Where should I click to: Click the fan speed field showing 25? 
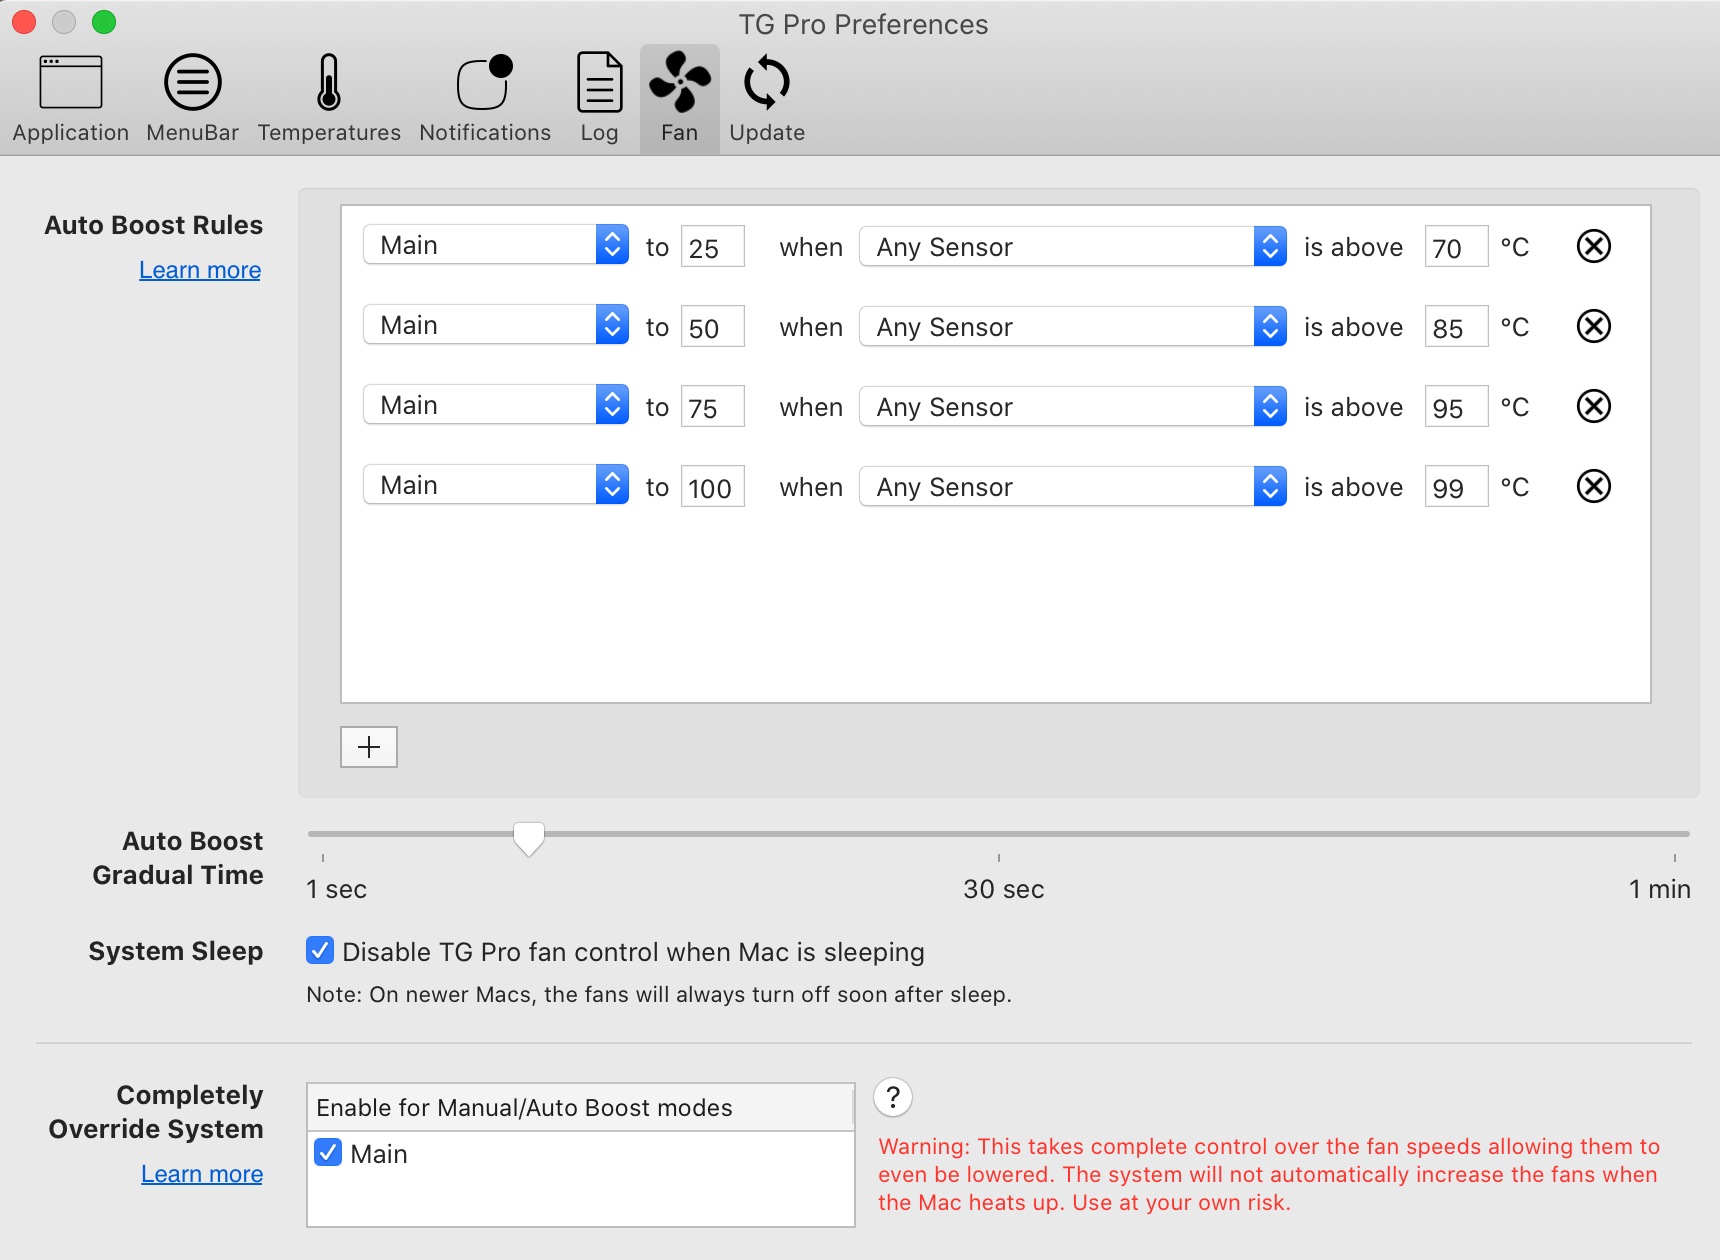click(713, 247)
